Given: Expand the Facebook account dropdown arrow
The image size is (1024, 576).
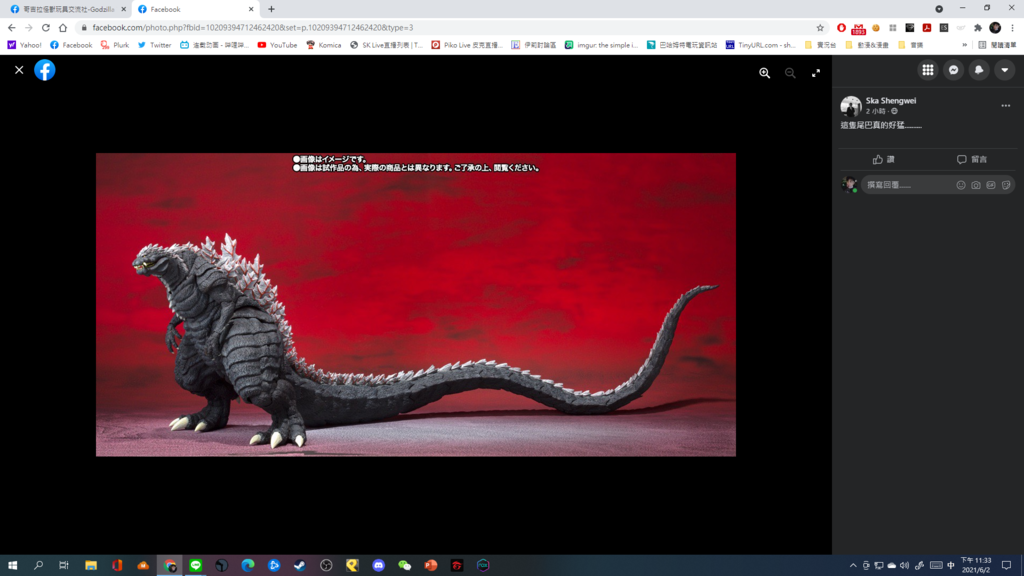Looking at the screenshot, I should pos(1004,70).
